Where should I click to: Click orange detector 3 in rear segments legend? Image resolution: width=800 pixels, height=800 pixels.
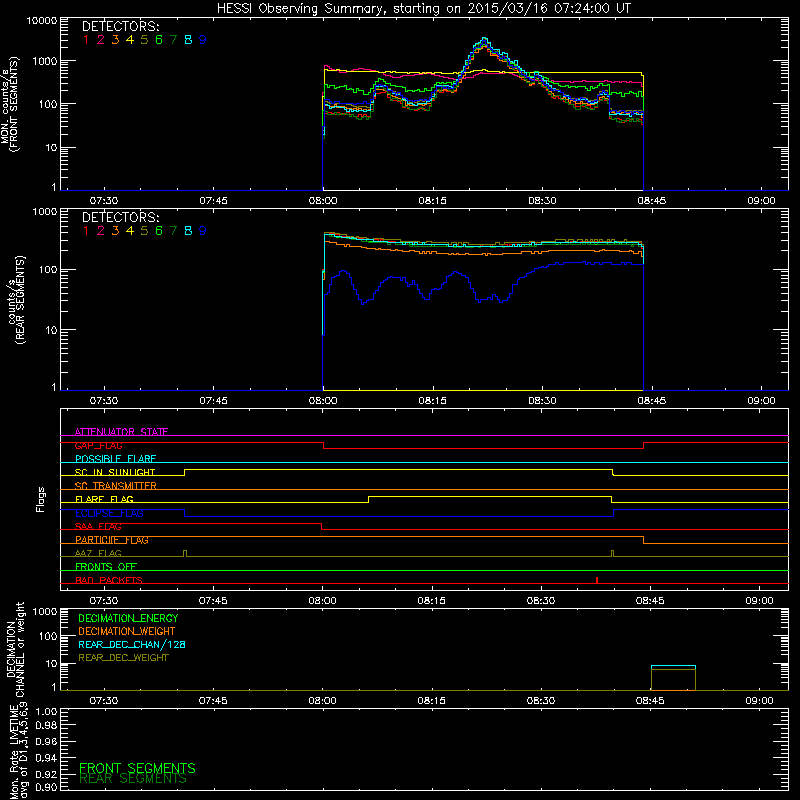point(115,231)
